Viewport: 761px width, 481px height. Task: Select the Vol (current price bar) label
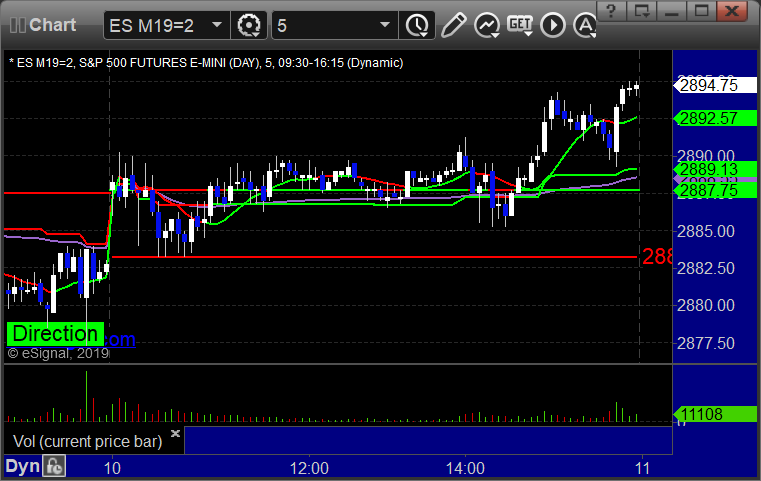click(87, 441)
